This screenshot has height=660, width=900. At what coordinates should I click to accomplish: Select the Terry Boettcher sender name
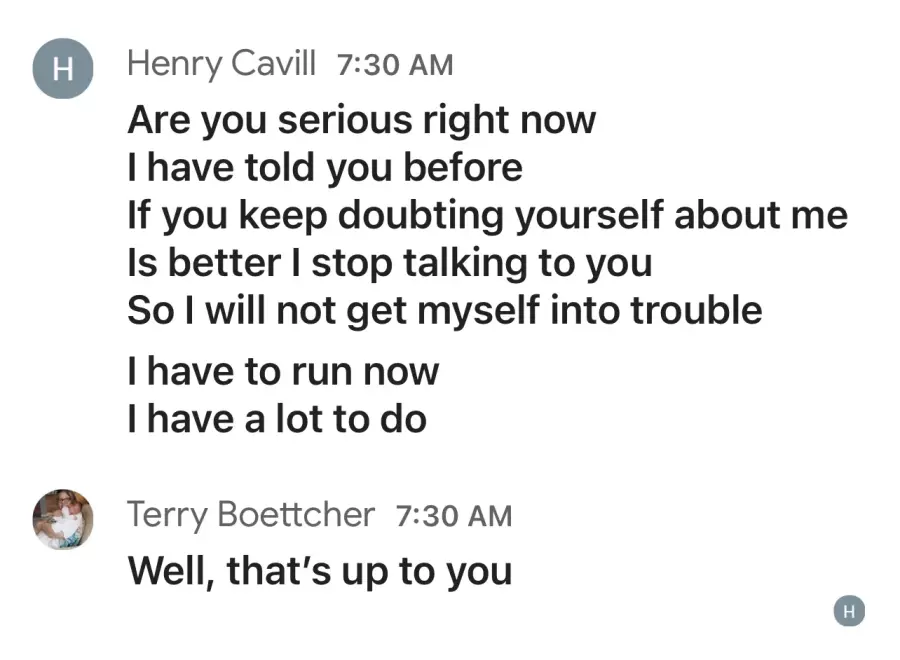pos(251,515)
